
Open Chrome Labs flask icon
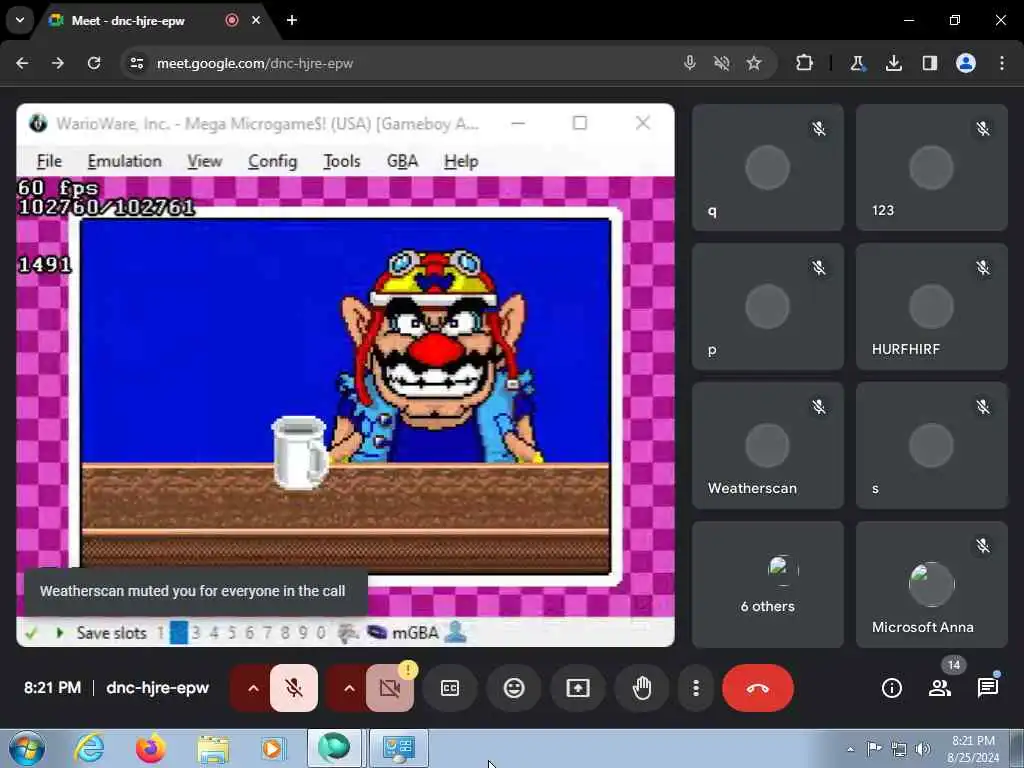click(857, 63)
